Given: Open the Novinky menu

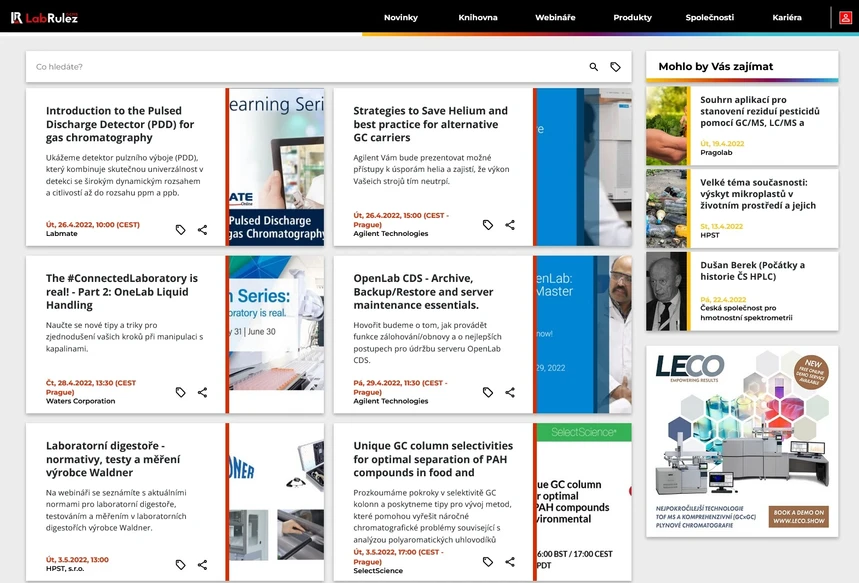Looking at the screenshot, I should coord(400,18).
